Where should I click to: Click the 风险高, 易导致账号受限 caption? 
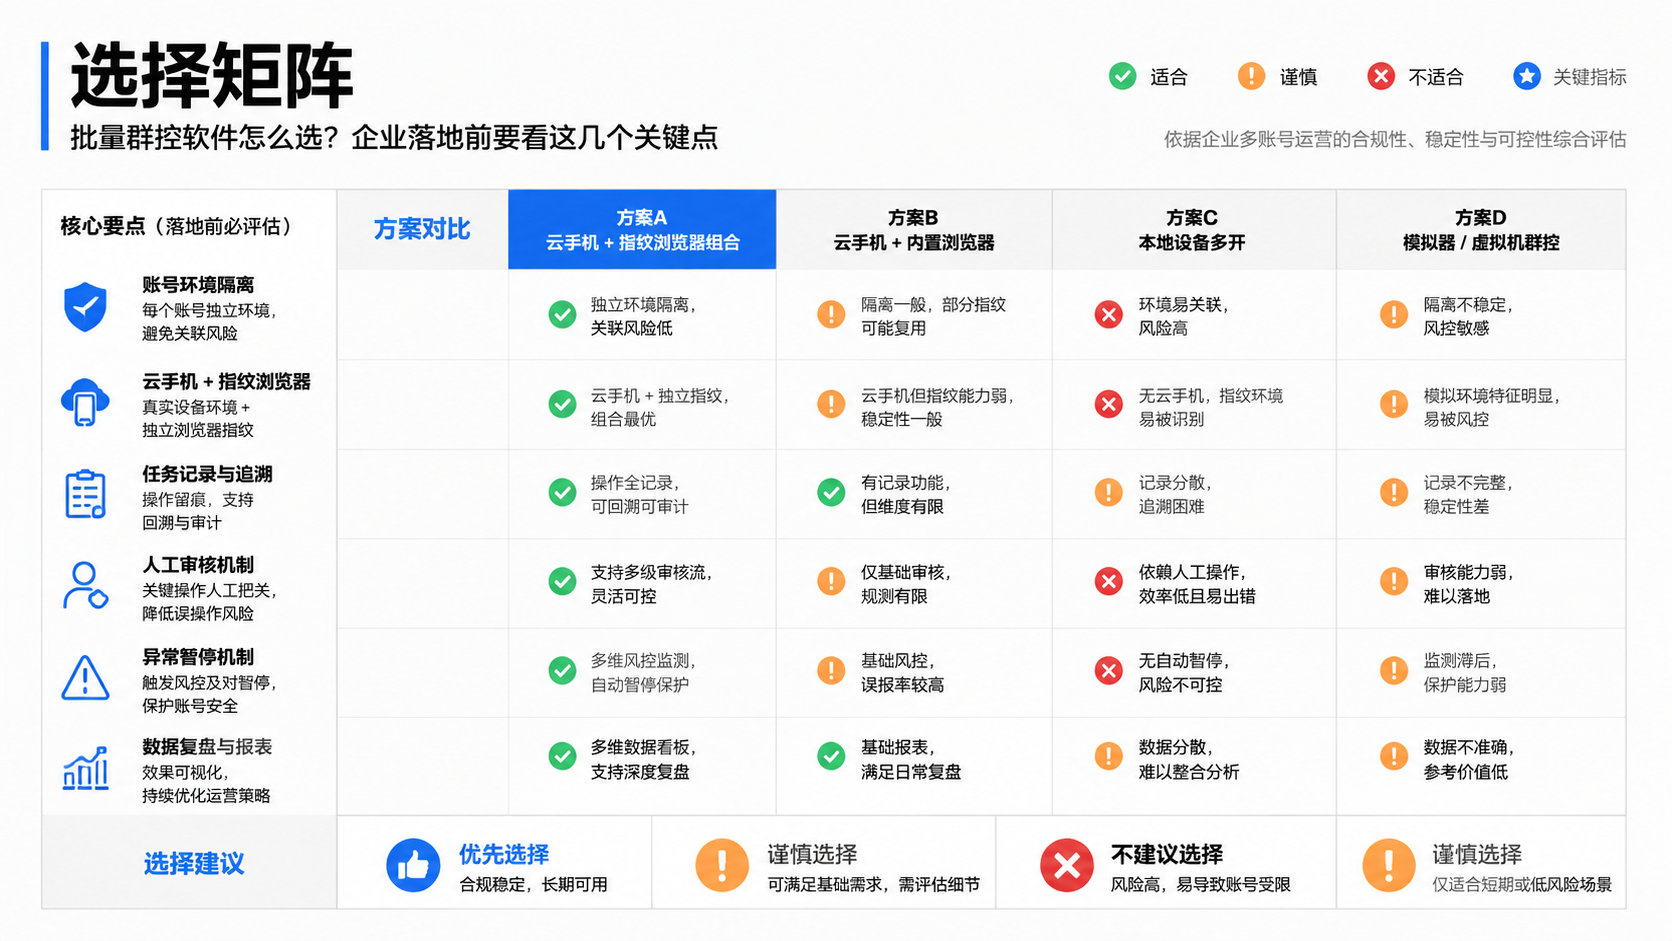click(1200, 885)
